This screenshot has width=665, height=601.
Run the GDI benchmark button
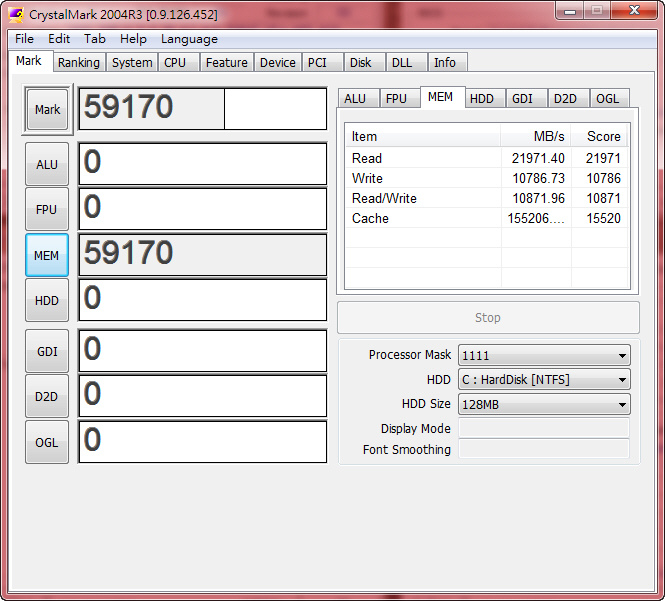click(47, 351)
